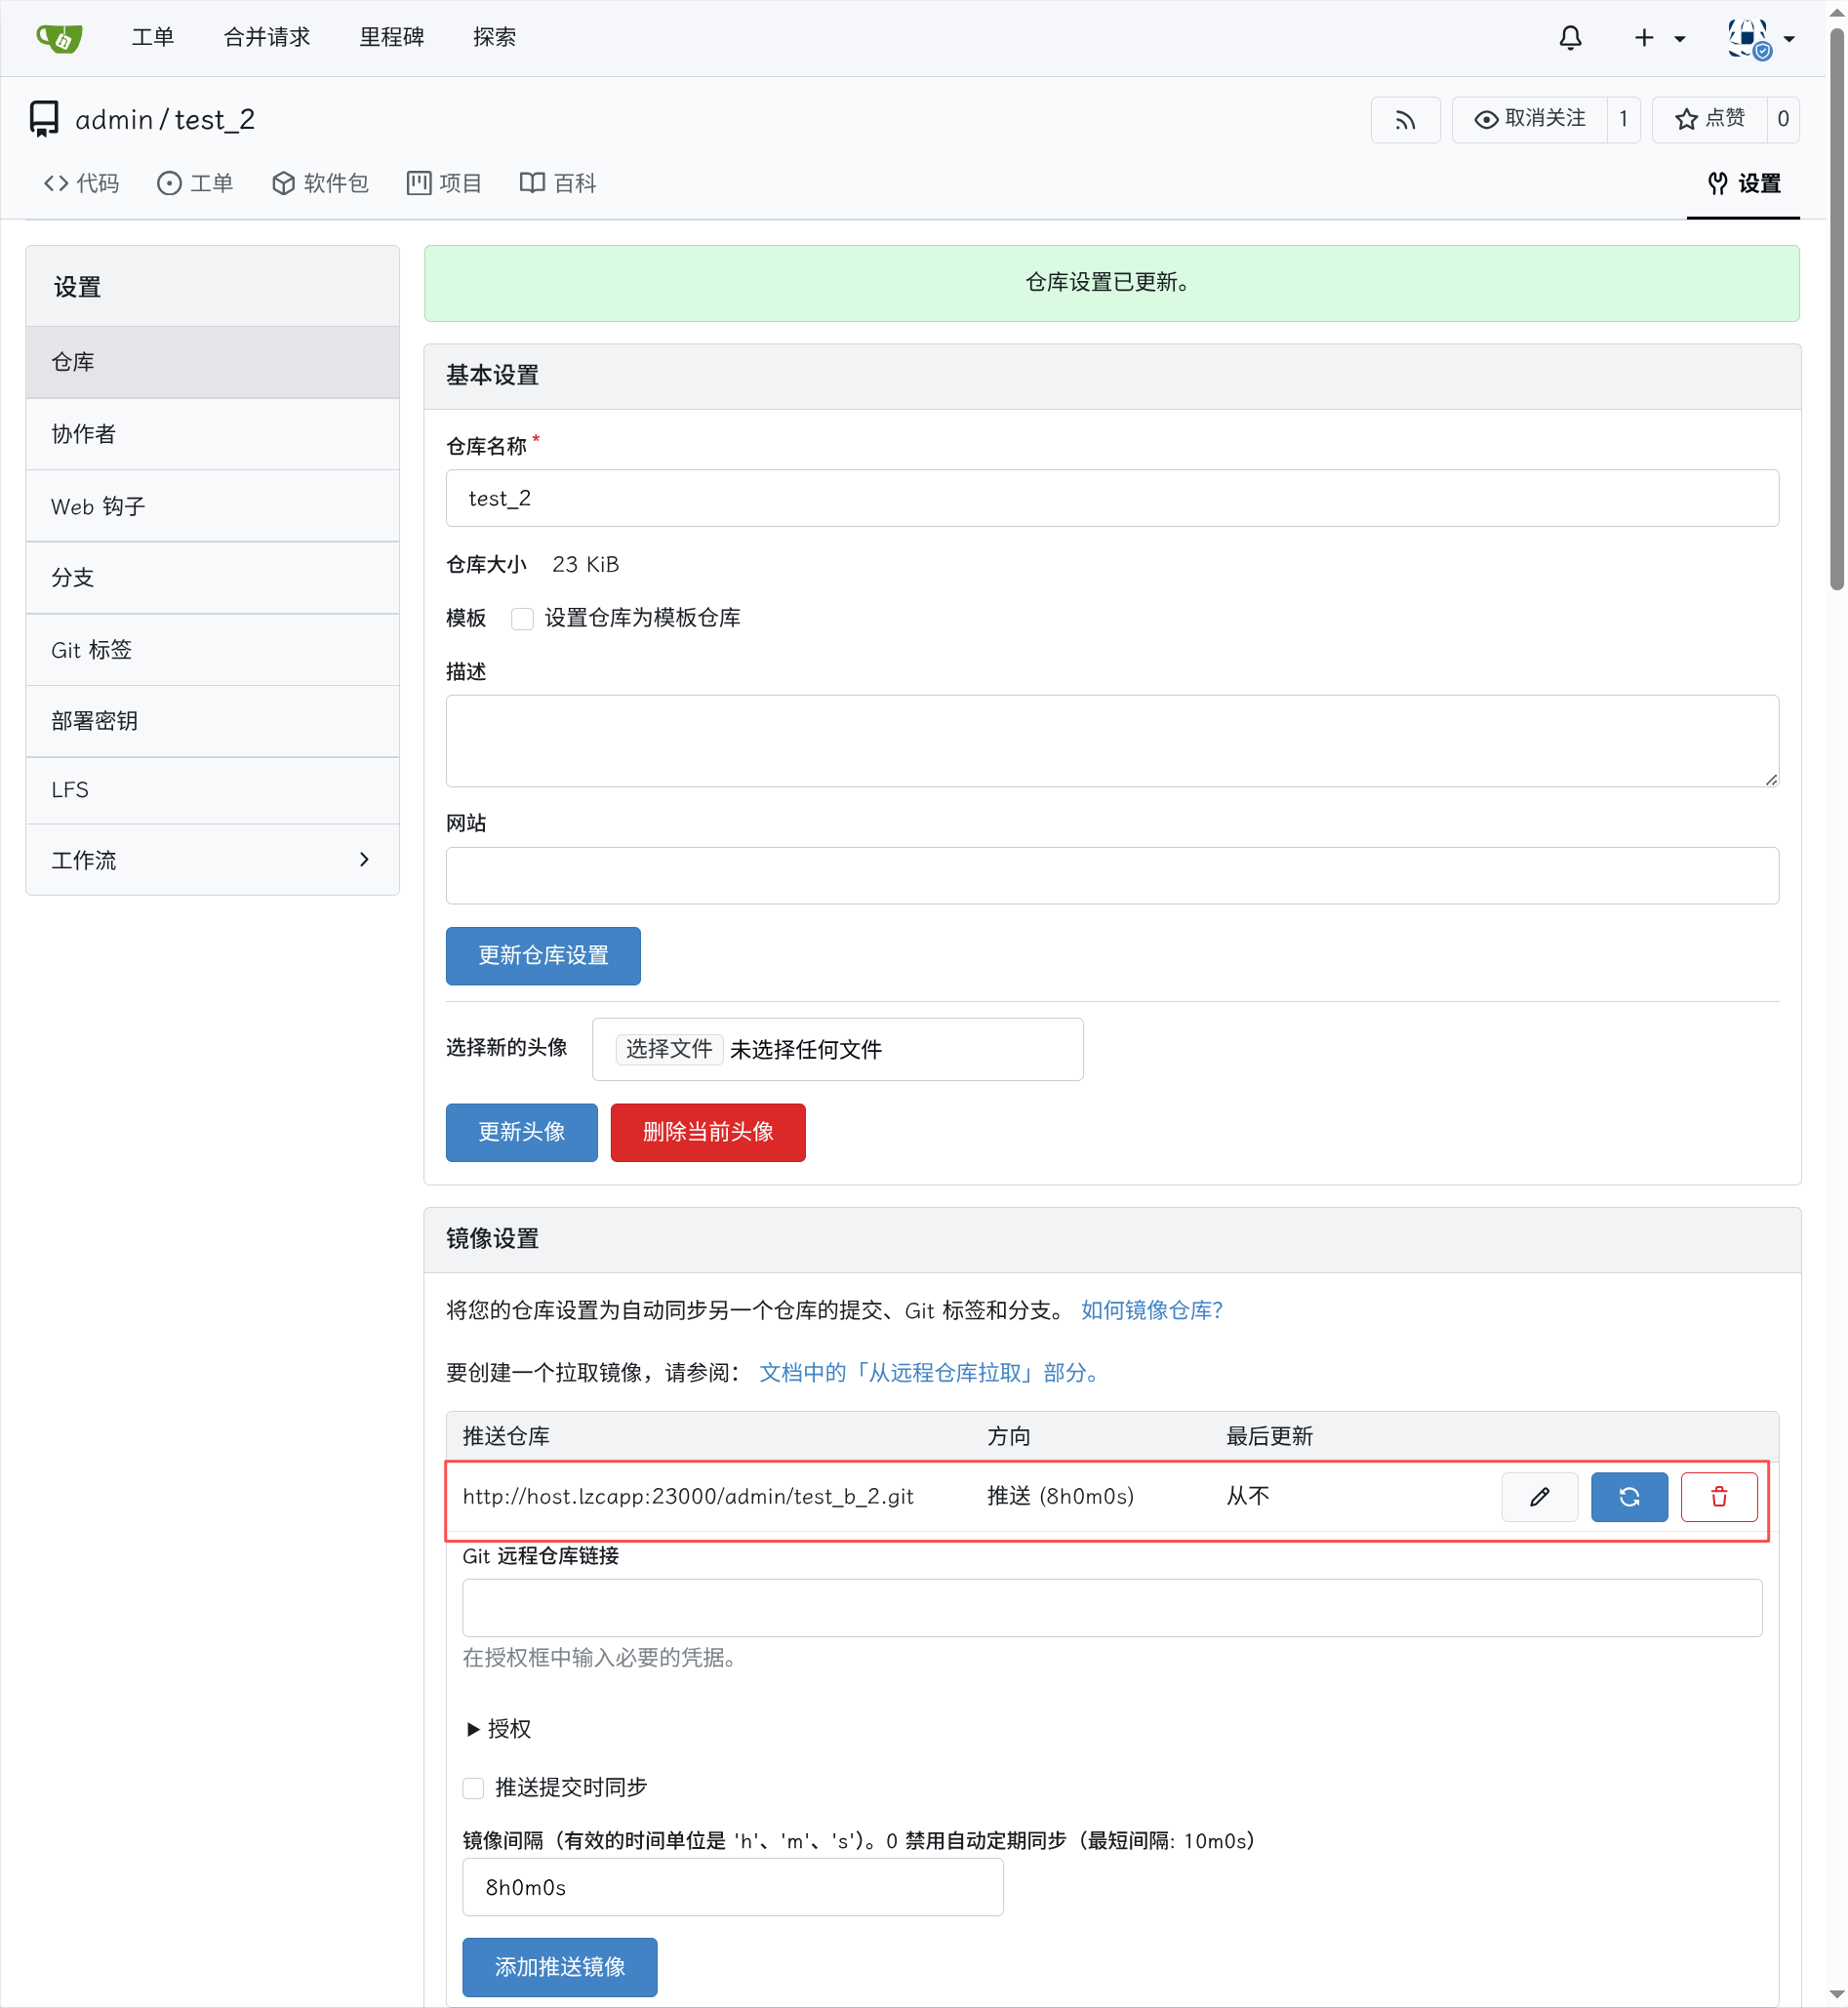
Task: Delete the push mirror with trash icon
Action: (x=1719, y=1497)
